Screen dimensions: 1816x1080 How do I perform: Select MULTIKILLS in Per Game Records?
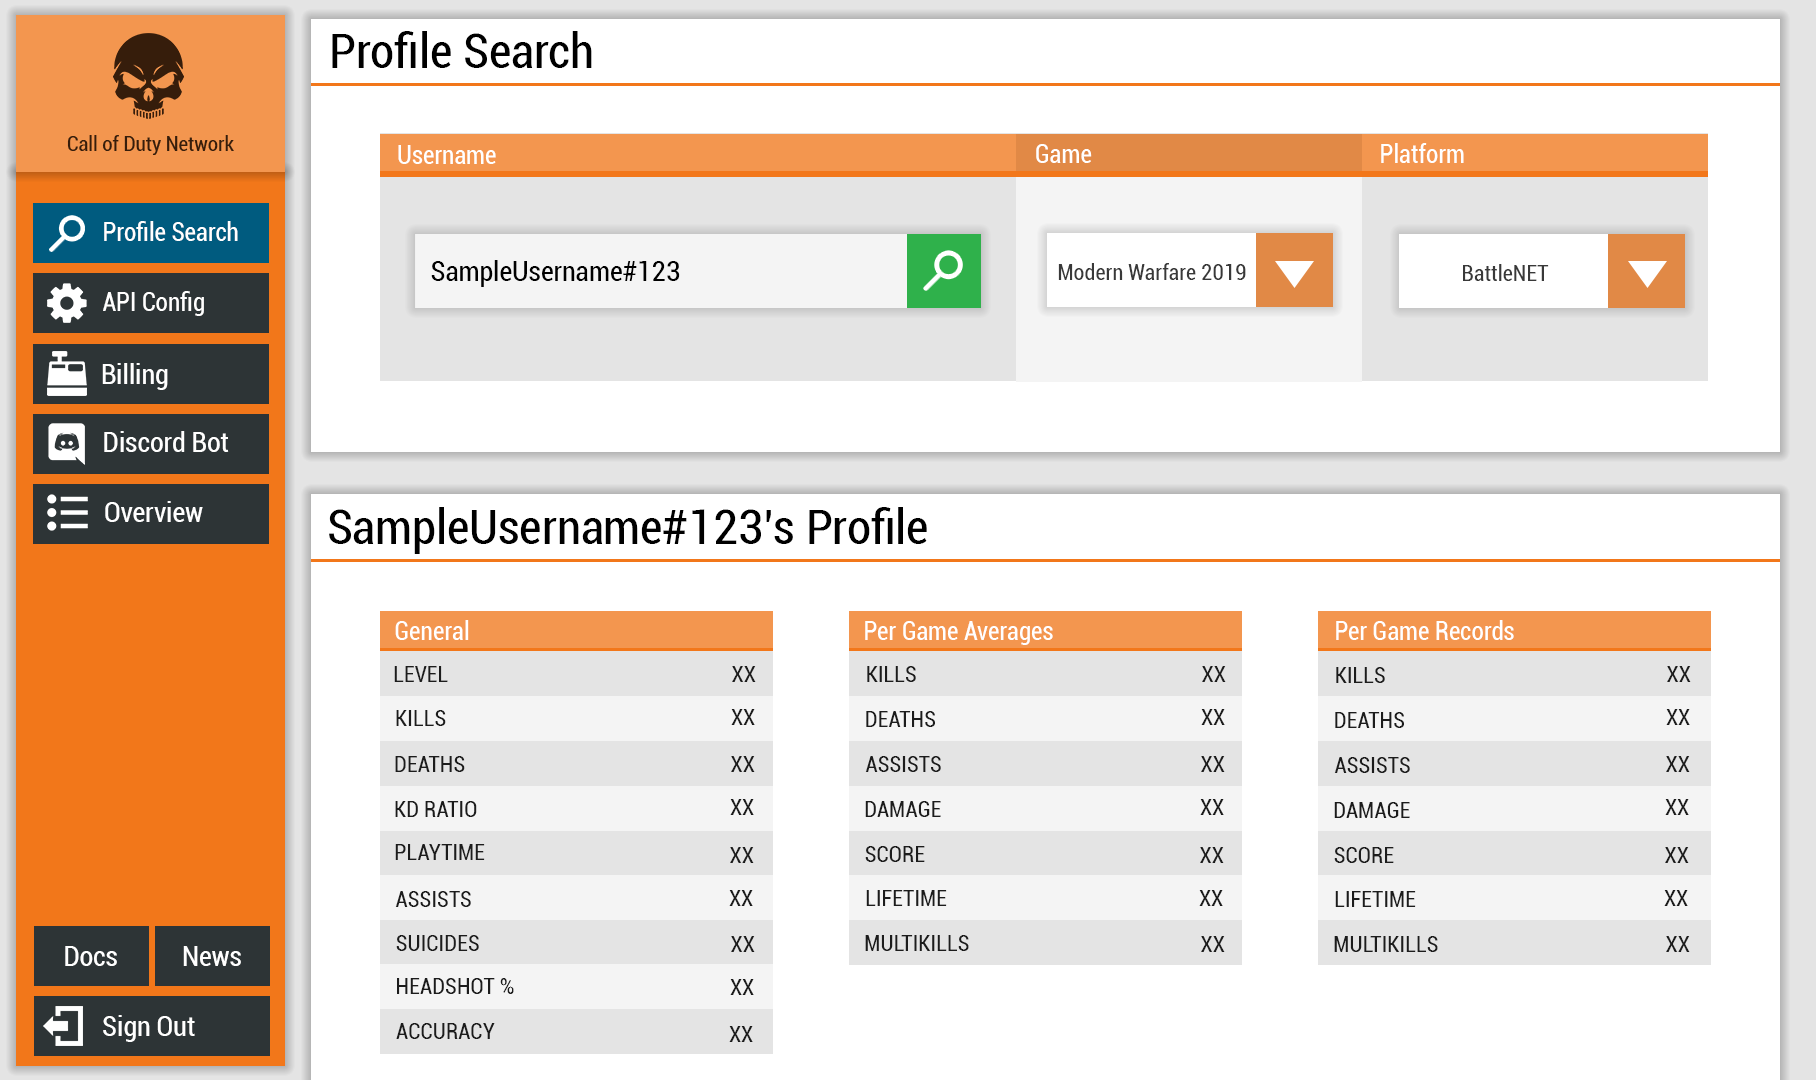1514,943
